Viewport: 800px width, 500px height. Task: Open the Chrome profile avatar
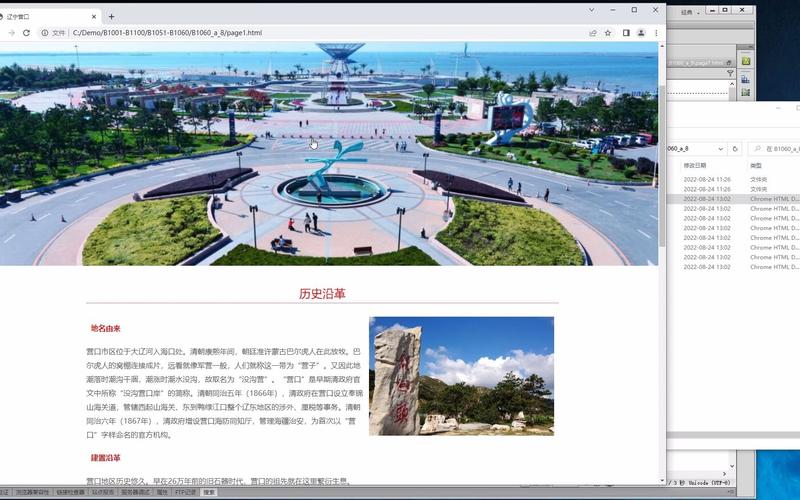(641, 33)
